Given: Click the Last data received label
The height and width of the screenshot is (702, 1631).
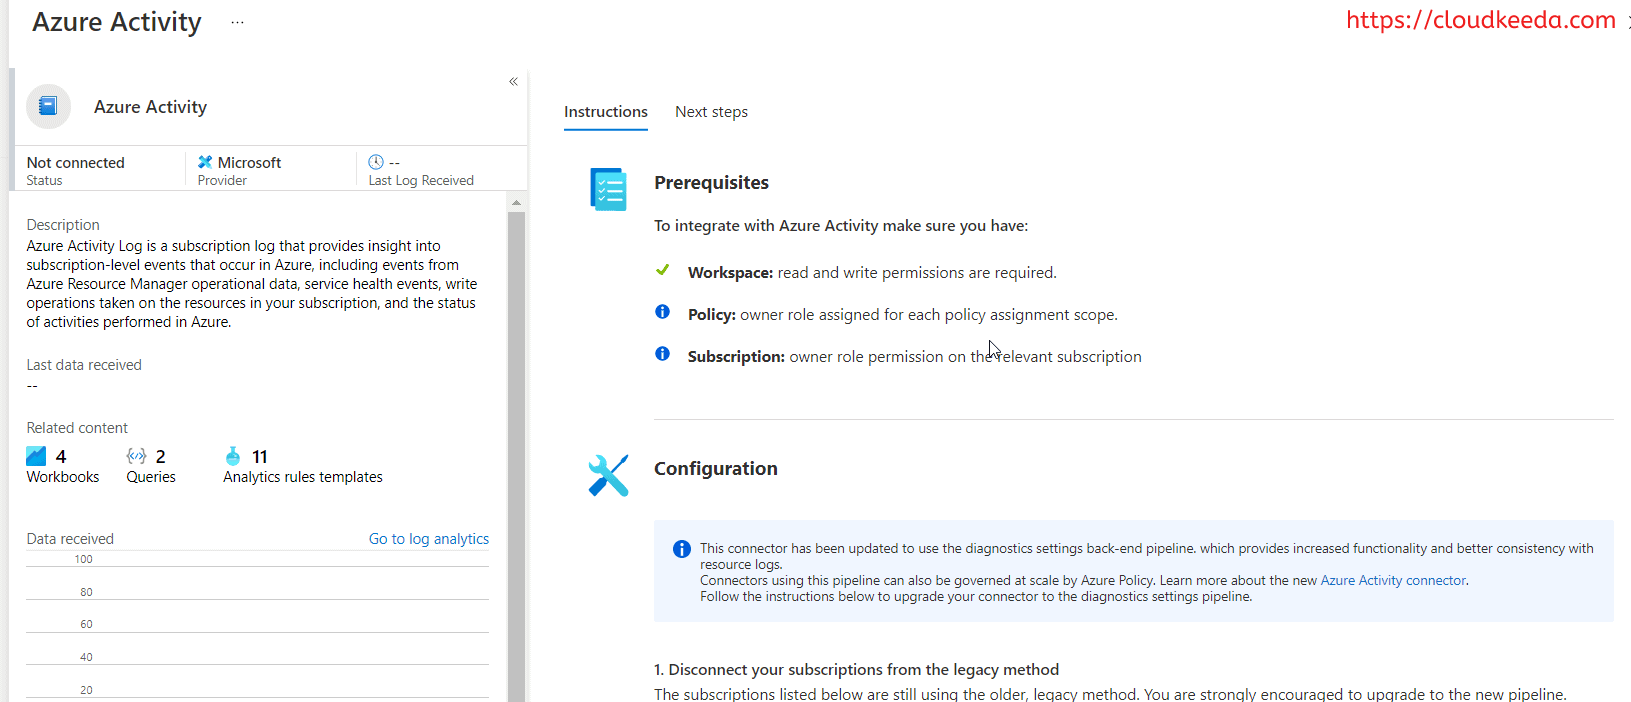Looking at the screenshot, I should pyautogui.click(x=84, y=365).
